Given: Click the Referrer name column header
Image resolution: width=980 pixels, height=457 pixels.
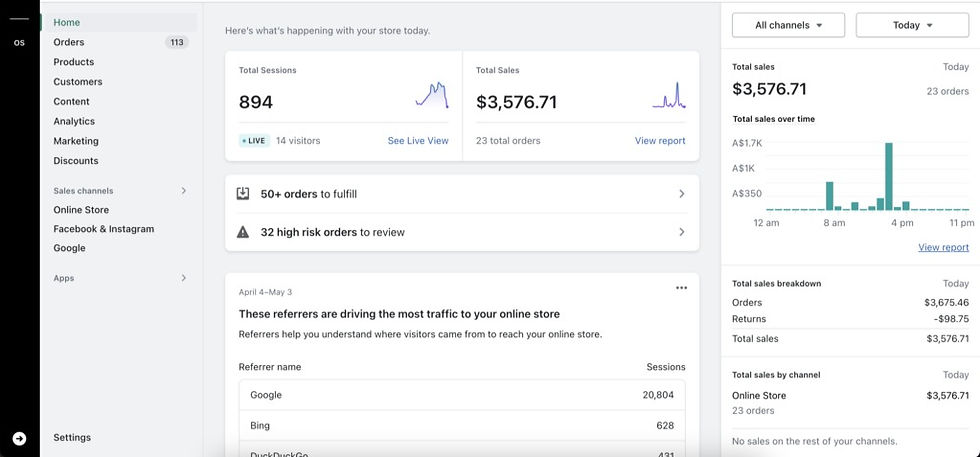Looking at the screenshot, I should pos(269,367).
